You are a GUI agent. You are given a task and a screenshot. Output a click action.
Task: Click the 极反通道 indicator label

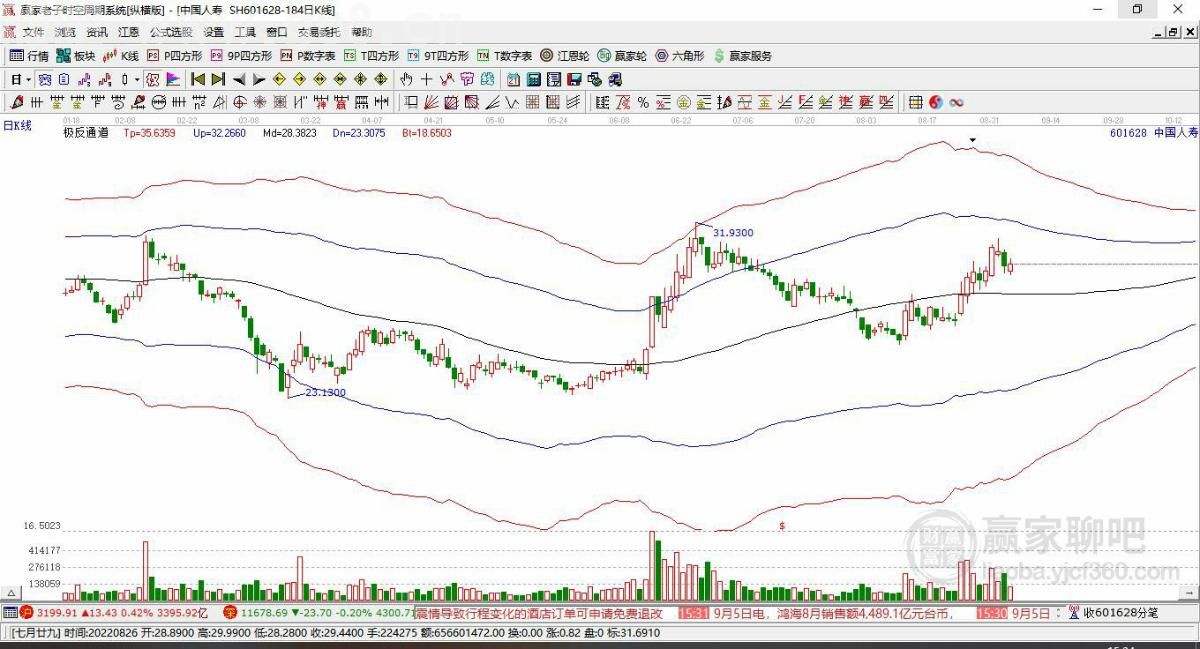86,132
